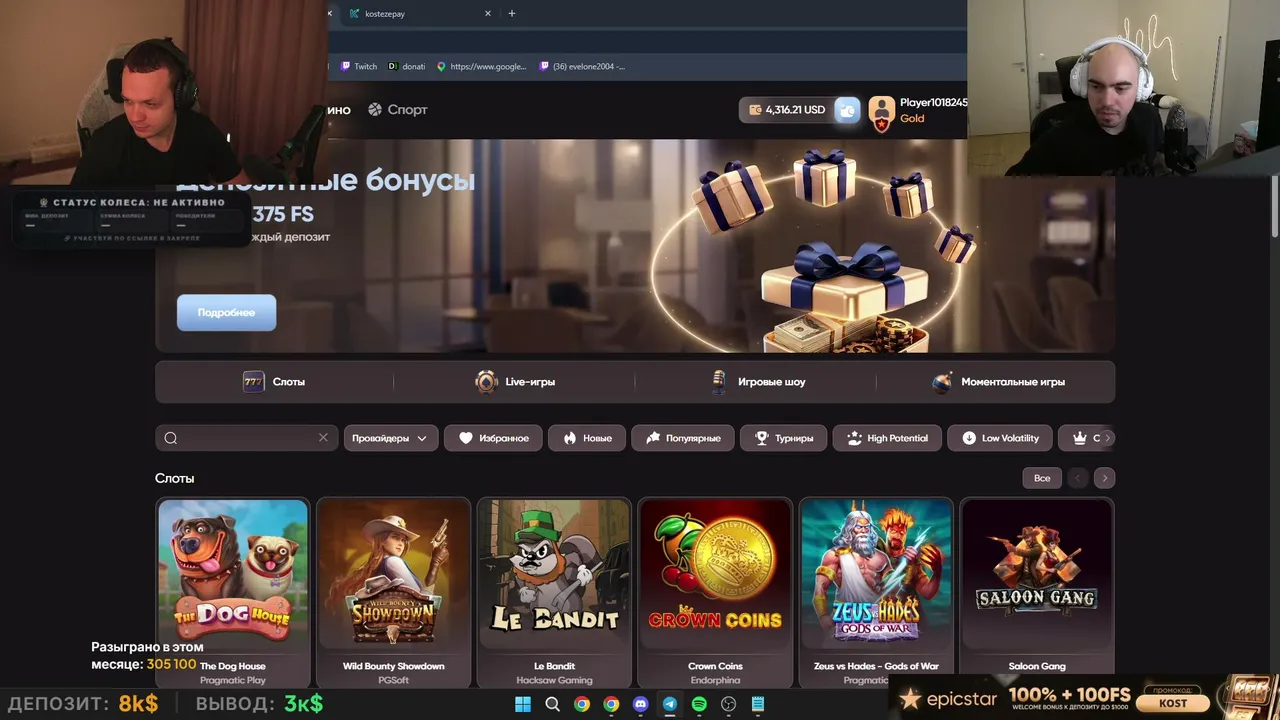
Task: Open Telegram from the taskbar
Action: coord(670,704)
